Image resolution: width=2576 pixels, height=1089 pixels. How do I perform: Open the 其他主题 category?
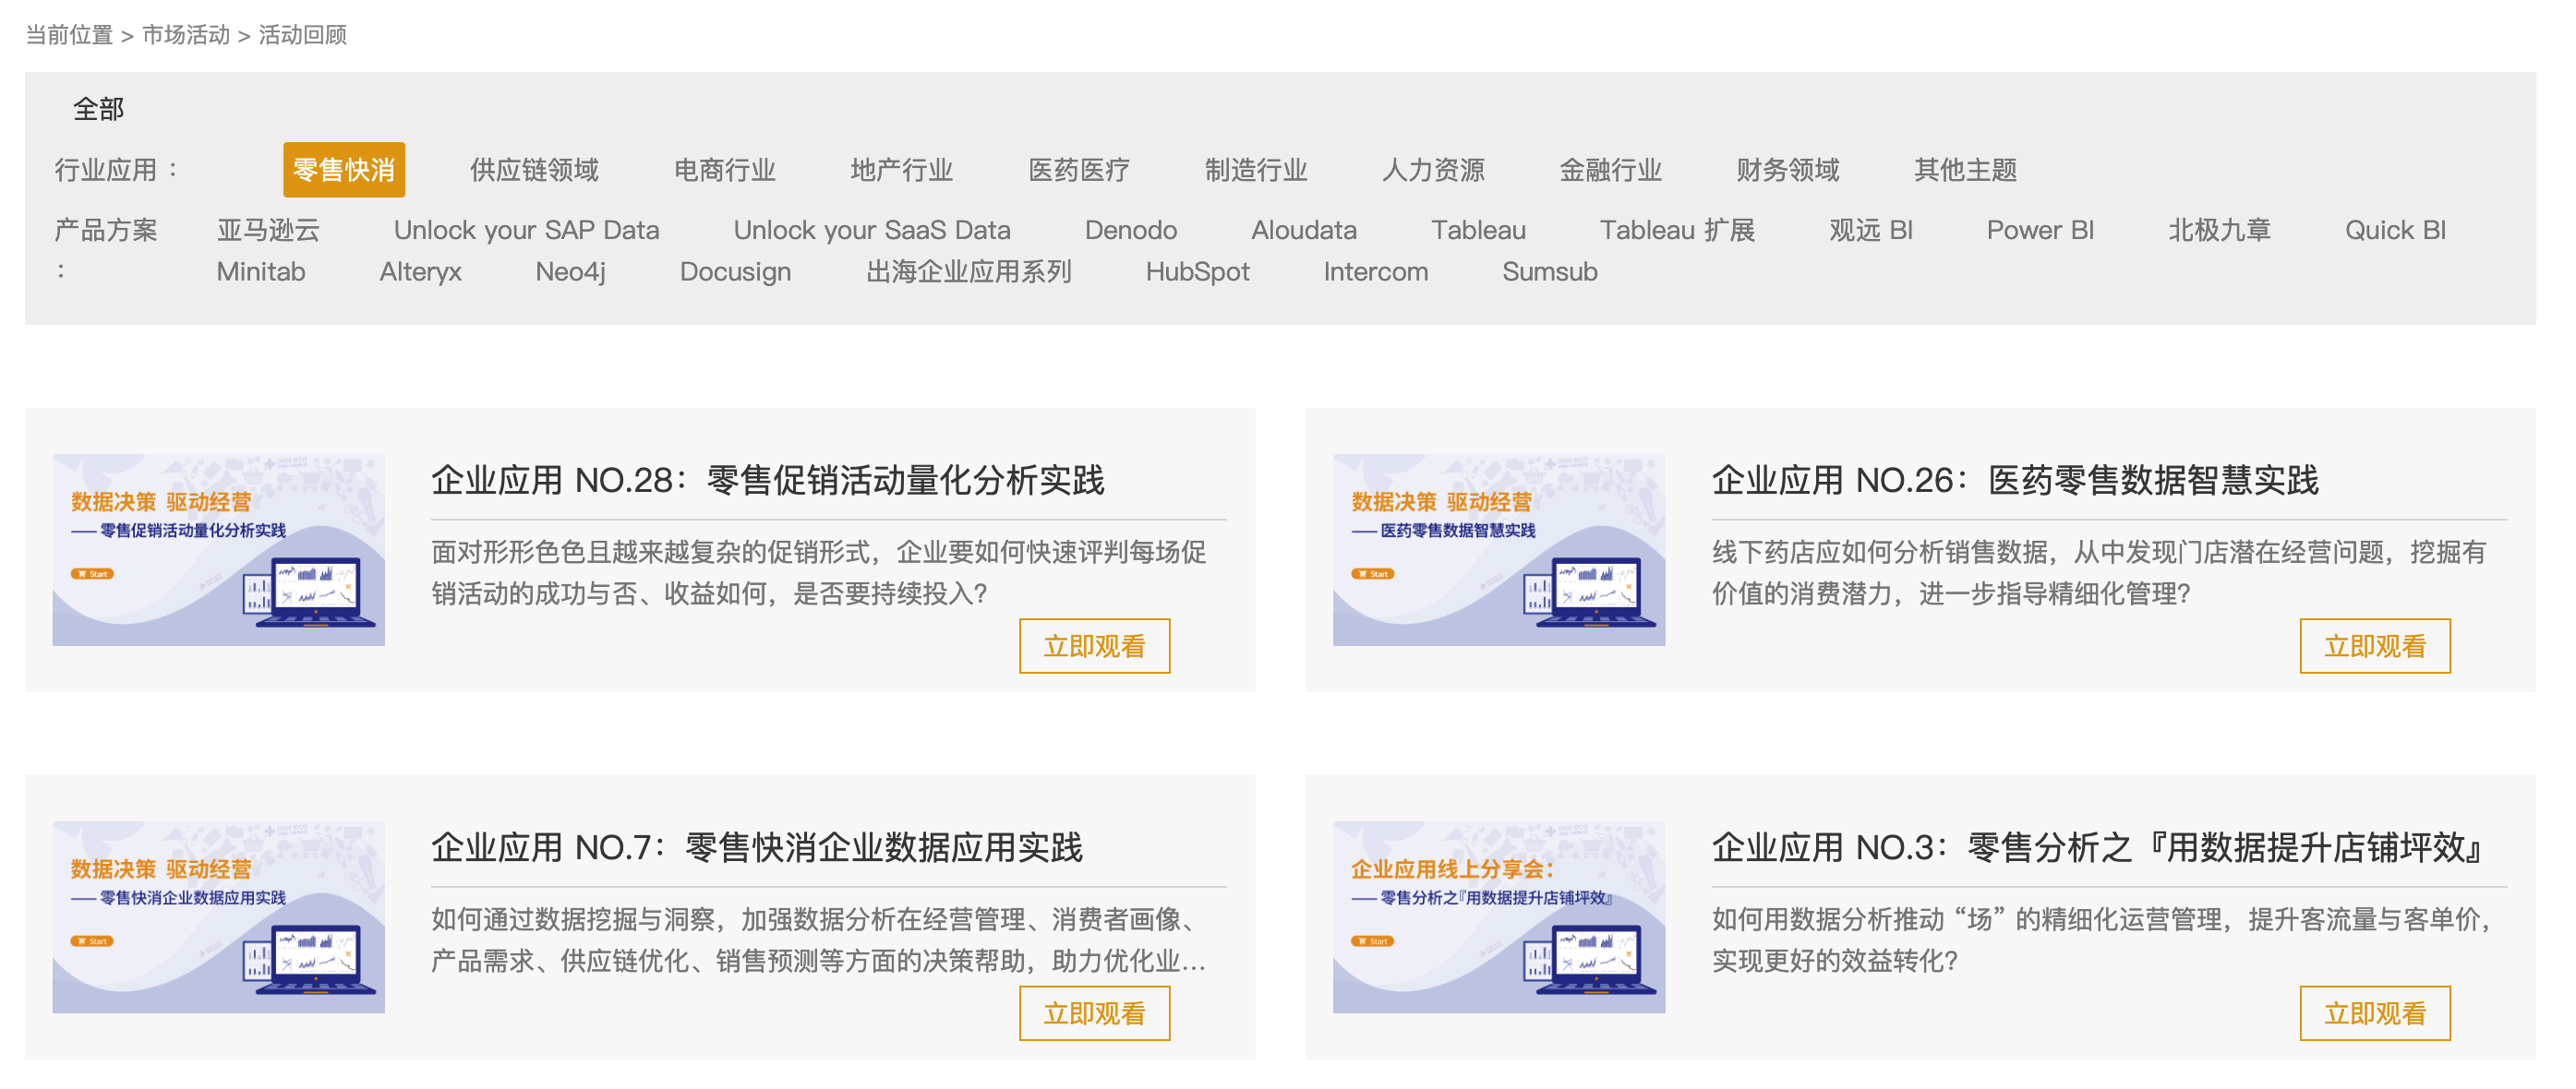pyautogui.click(x=1965, y=170)
